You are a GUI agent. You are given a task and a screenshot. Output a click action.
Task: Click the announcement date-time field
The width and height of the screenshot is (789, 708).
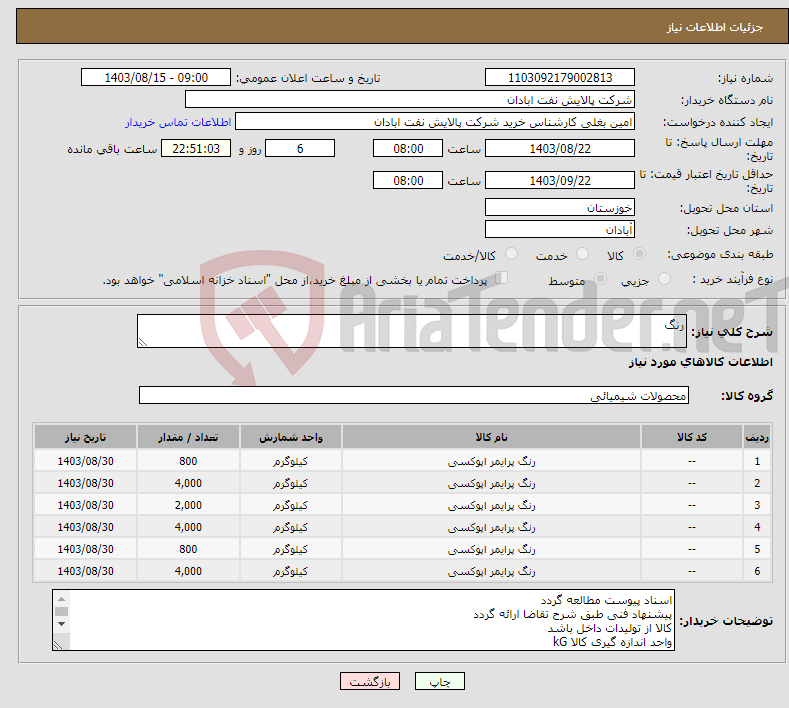155,77
